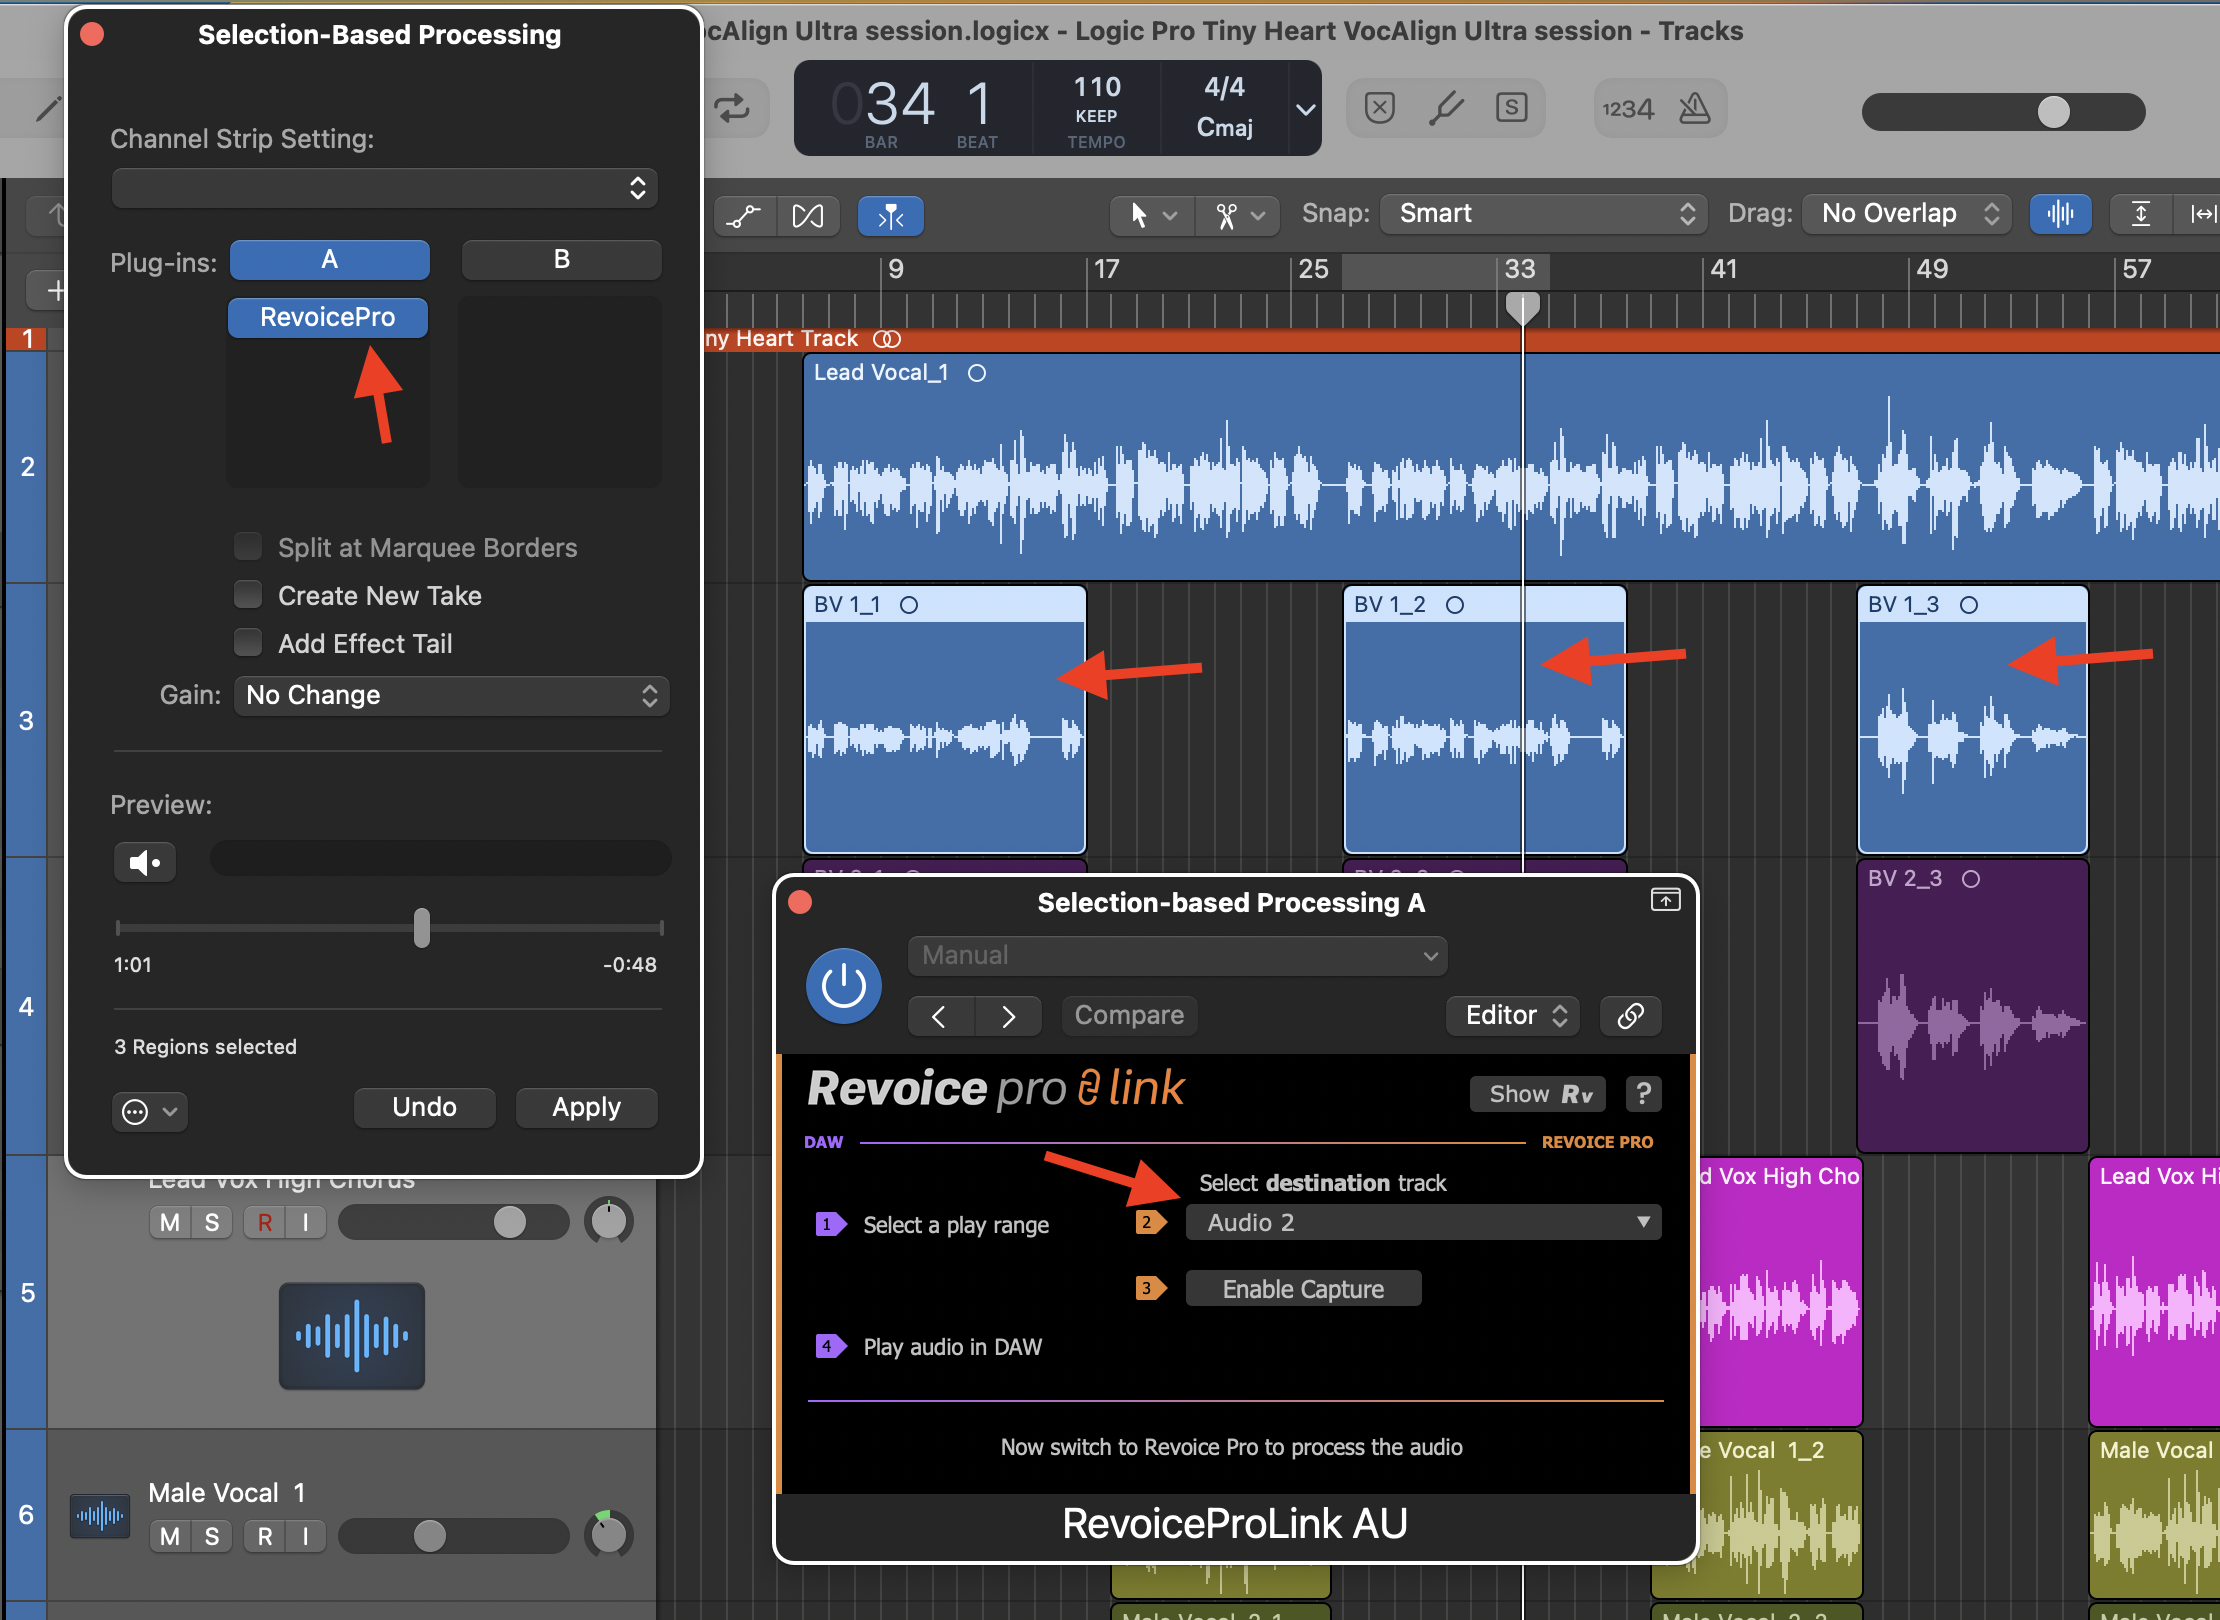Click the Enable Capture button
Image resolution: width=2220 pixels, height=1620 pixels.
[1302, 1289]
